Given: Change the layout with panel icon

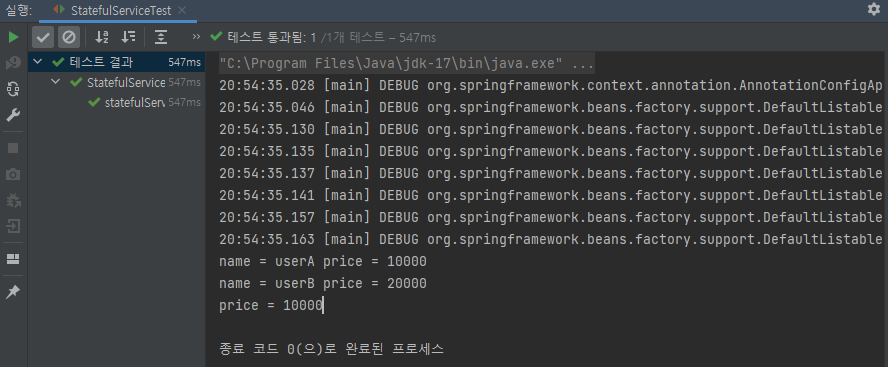Looking at the screenshot, I should click(x=13, y=259).
